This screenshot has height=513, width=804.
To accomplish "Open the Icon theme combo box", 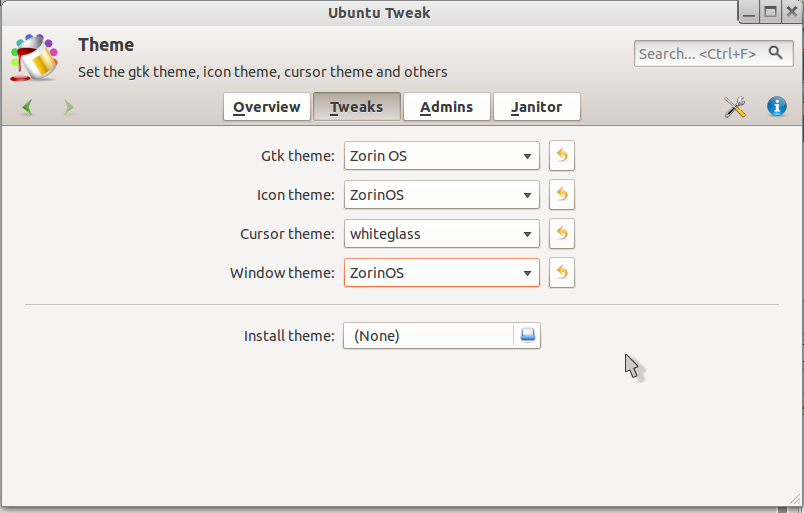I will point(441,195).
